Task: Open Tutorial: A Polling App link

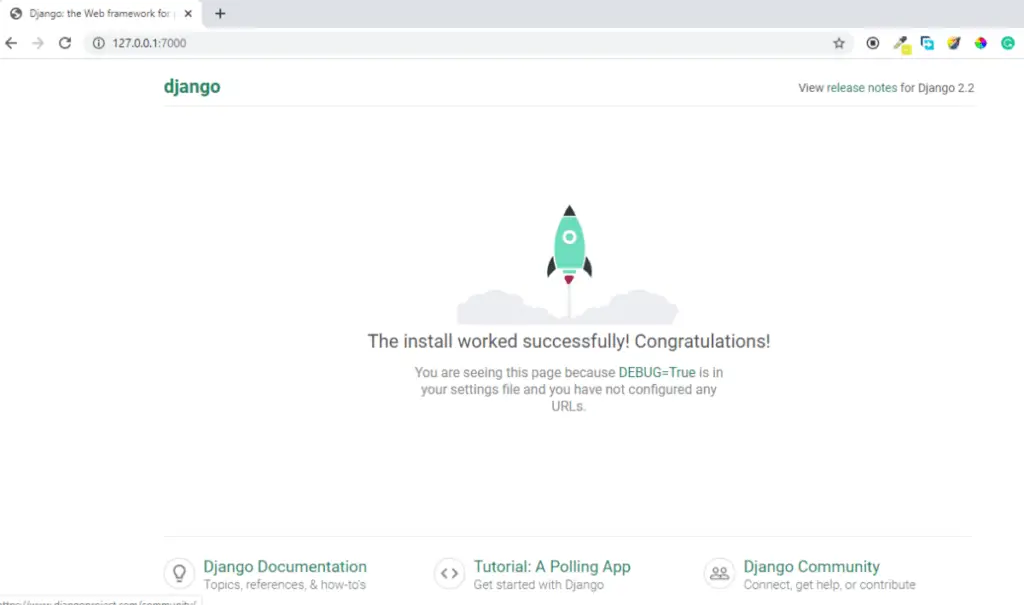Action: [x=552, y=566]
